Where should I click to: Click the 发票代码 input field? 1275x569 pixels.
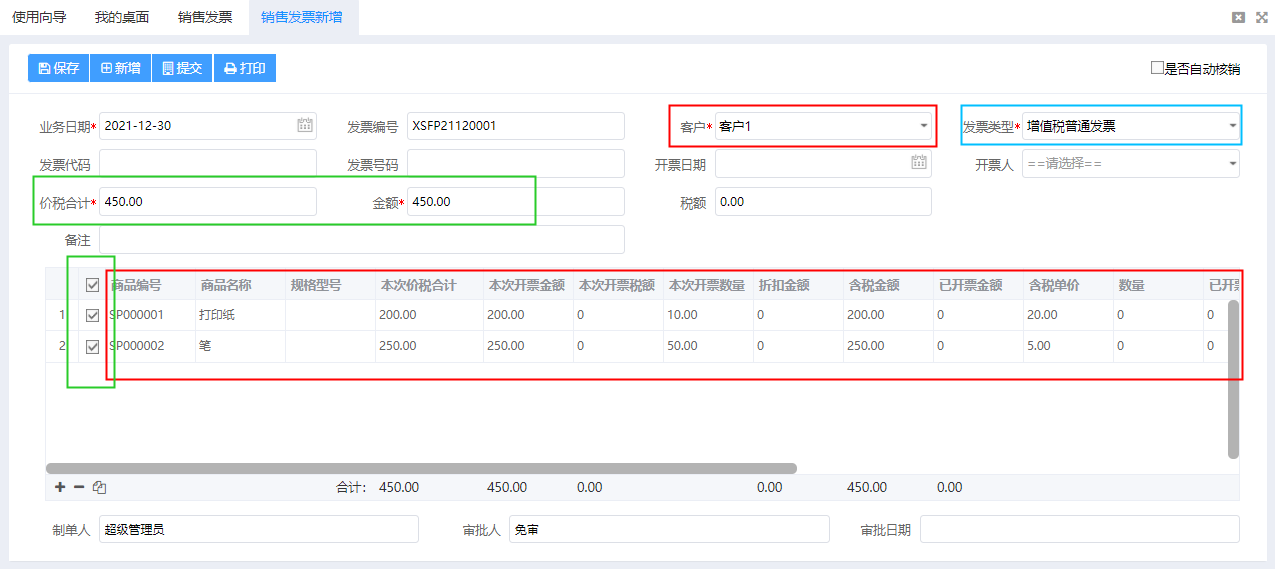coord(208,164)
